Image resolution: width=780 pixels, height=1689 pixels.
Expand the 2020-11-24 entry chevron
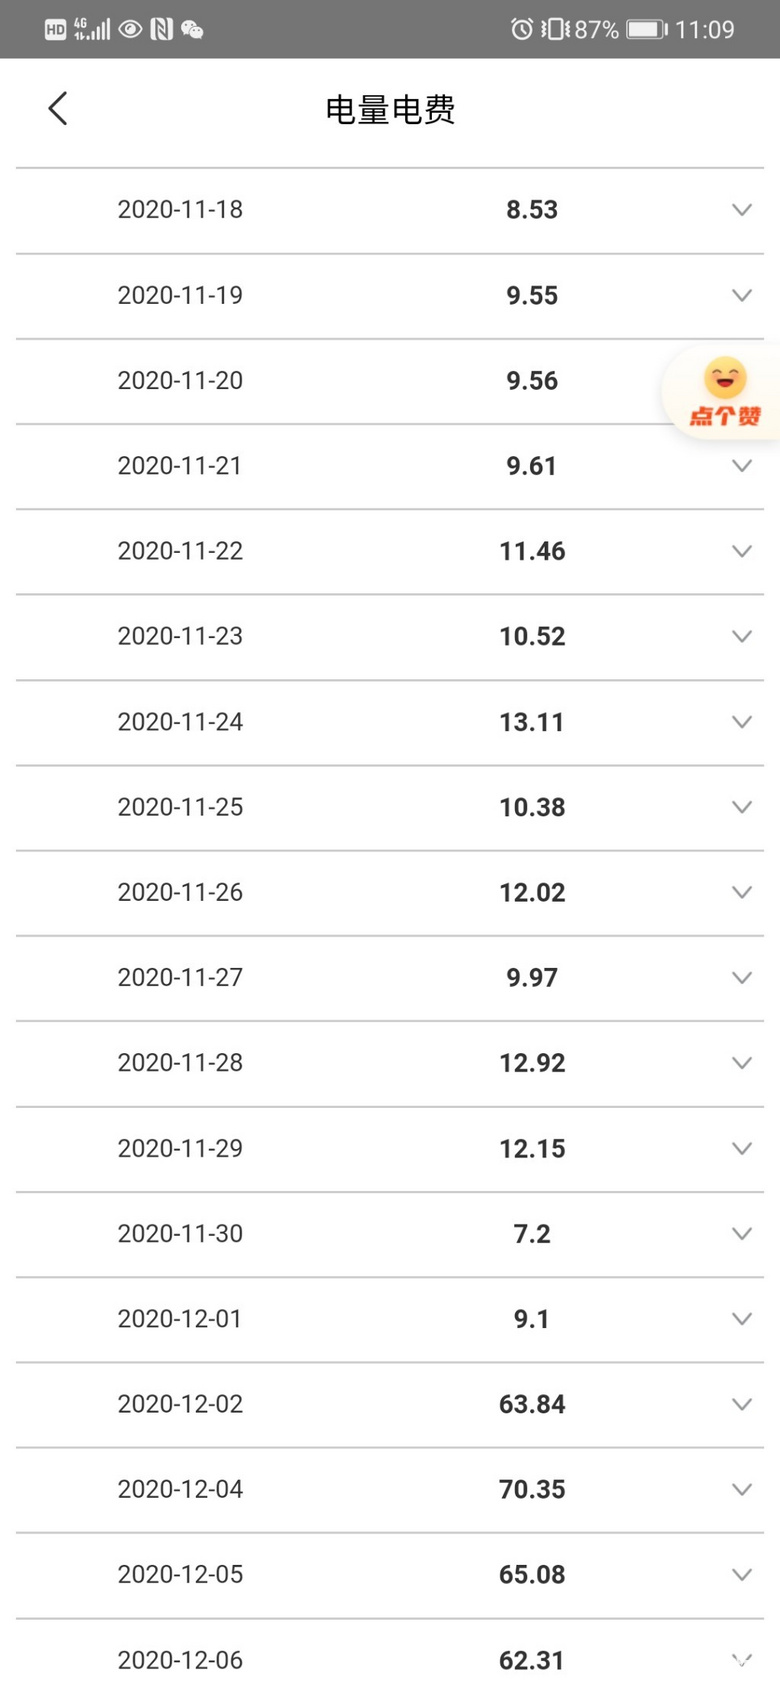(741, 721)
